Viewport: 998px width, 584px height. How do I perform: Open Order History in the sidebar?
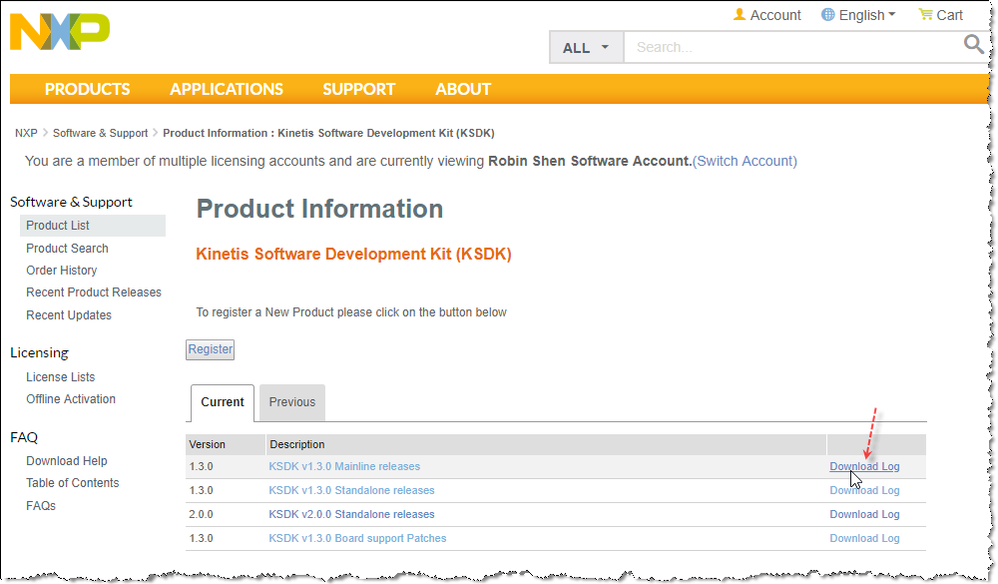coord(61,270)
